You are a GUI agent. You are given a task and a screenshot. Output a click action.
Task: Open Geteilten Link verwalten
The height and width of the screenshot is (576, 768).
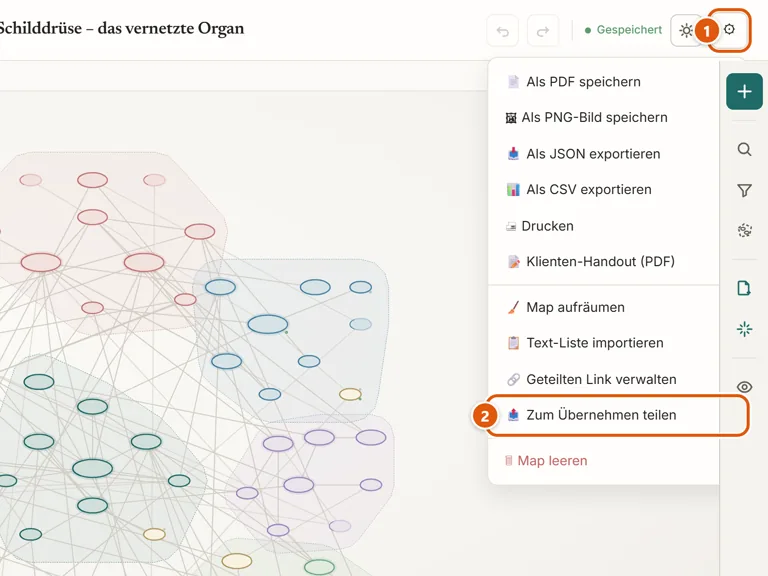point(603,379)
